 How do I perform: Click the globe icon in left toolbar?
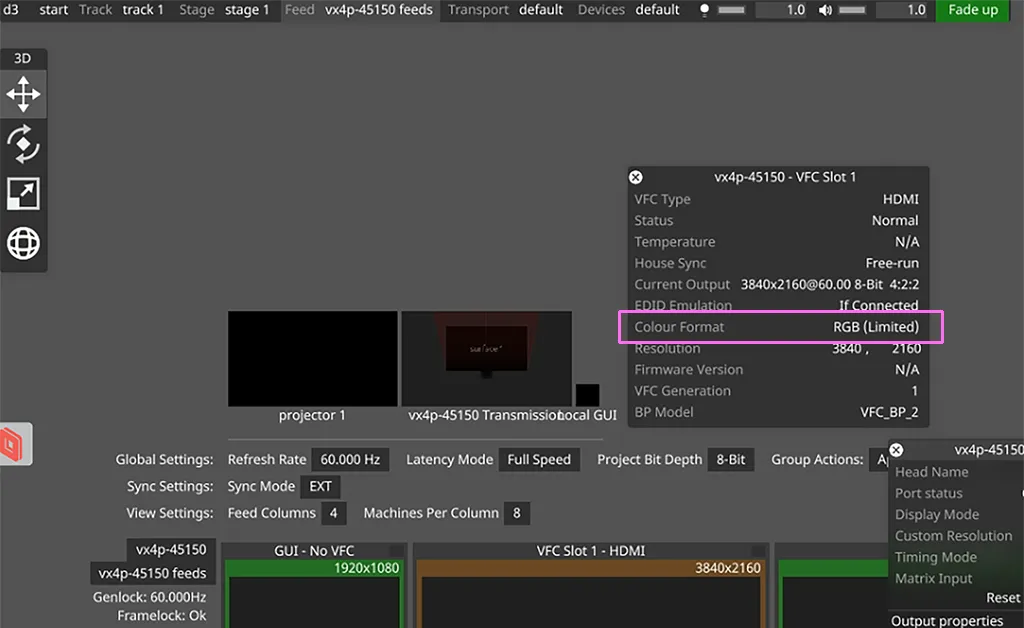tap(23, 243)
